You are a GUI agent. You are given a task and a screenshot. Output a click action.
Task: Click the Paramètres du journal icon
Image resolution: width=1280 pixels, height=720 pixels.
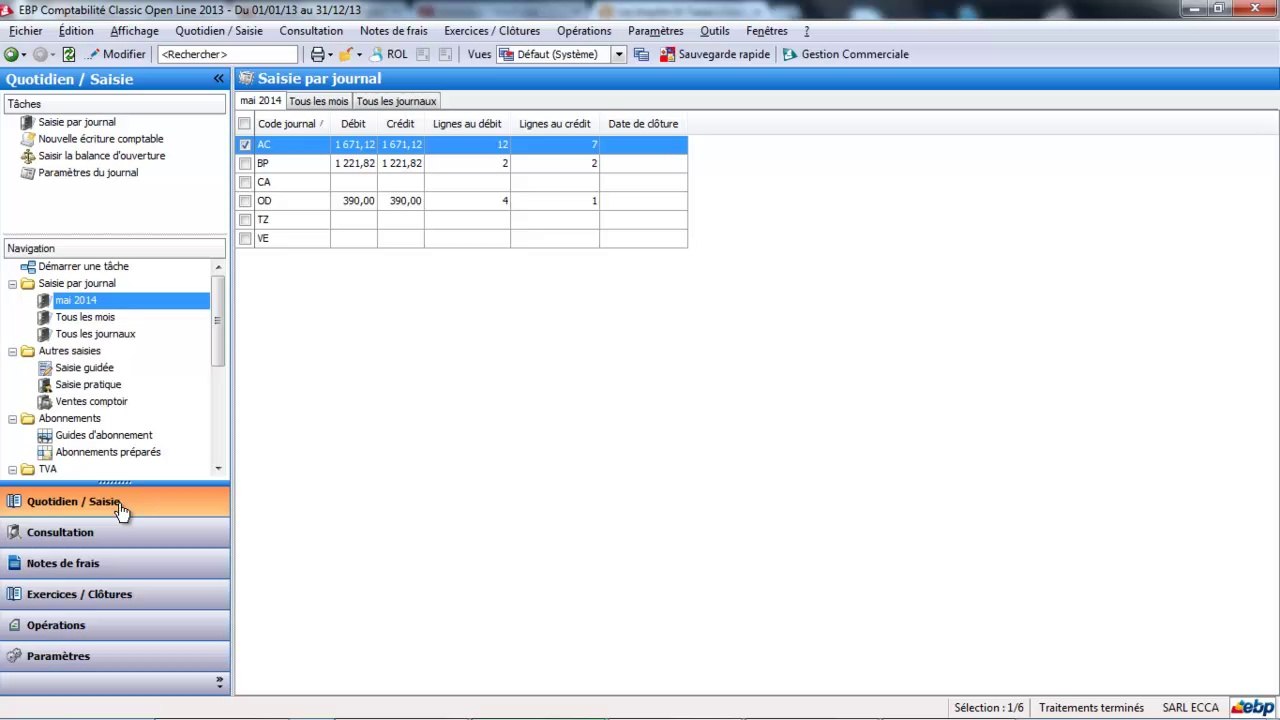point(28,173)
